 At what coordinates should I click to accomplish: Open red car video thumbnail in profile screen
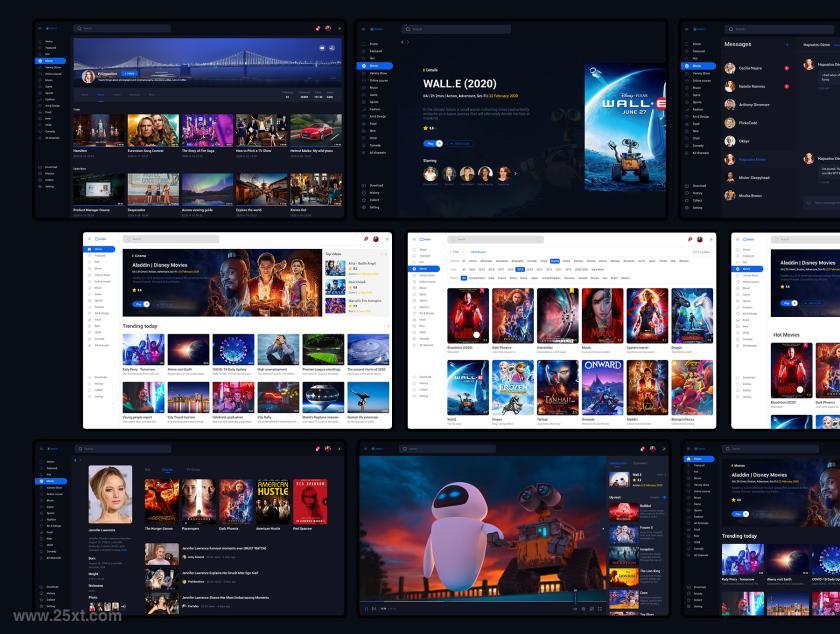coord(316,130)
